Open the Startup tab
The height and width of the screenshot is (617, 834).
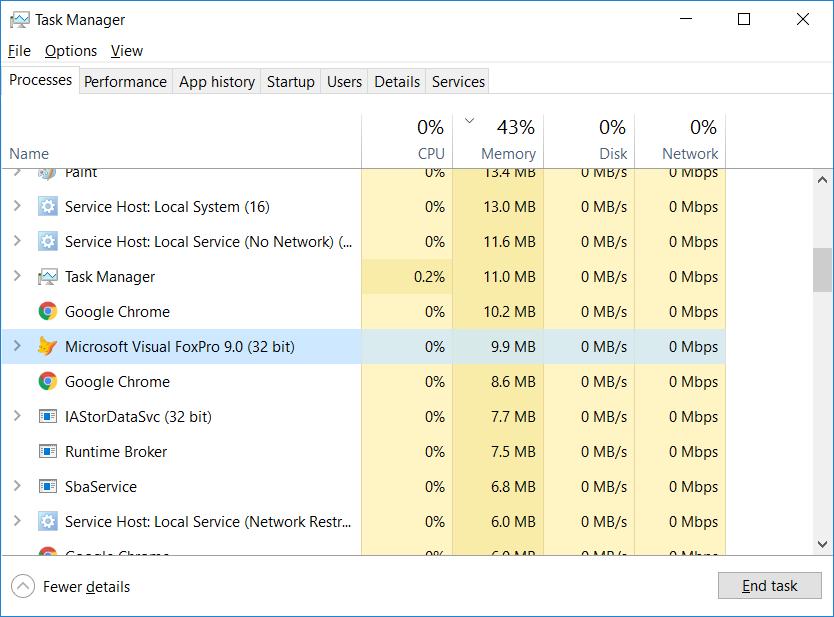click(x=290, y=82)
